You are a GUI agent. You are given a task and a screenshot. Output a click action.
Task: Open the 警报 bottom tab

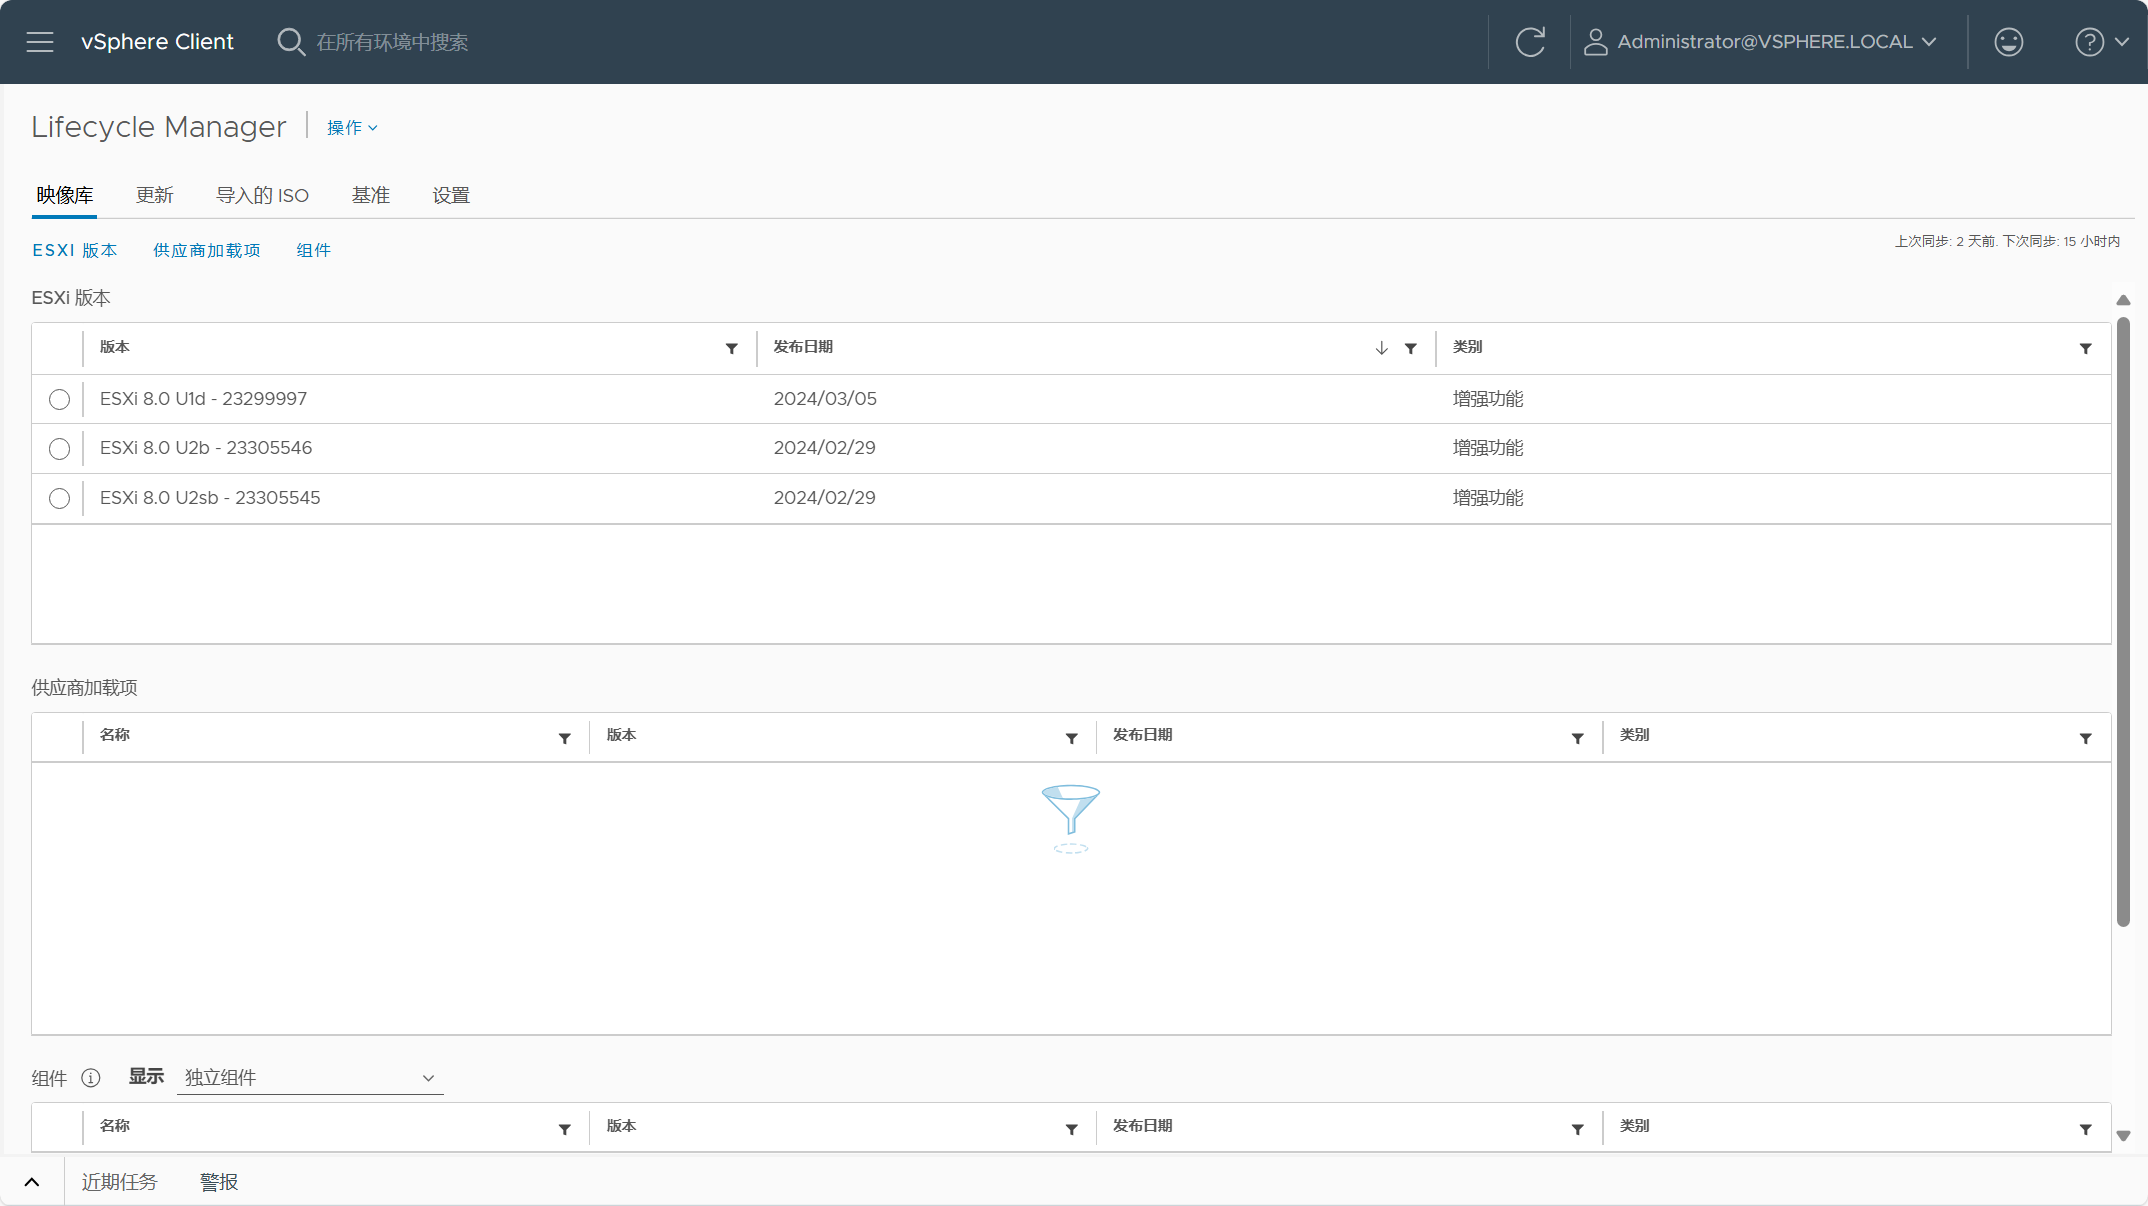219,1182
